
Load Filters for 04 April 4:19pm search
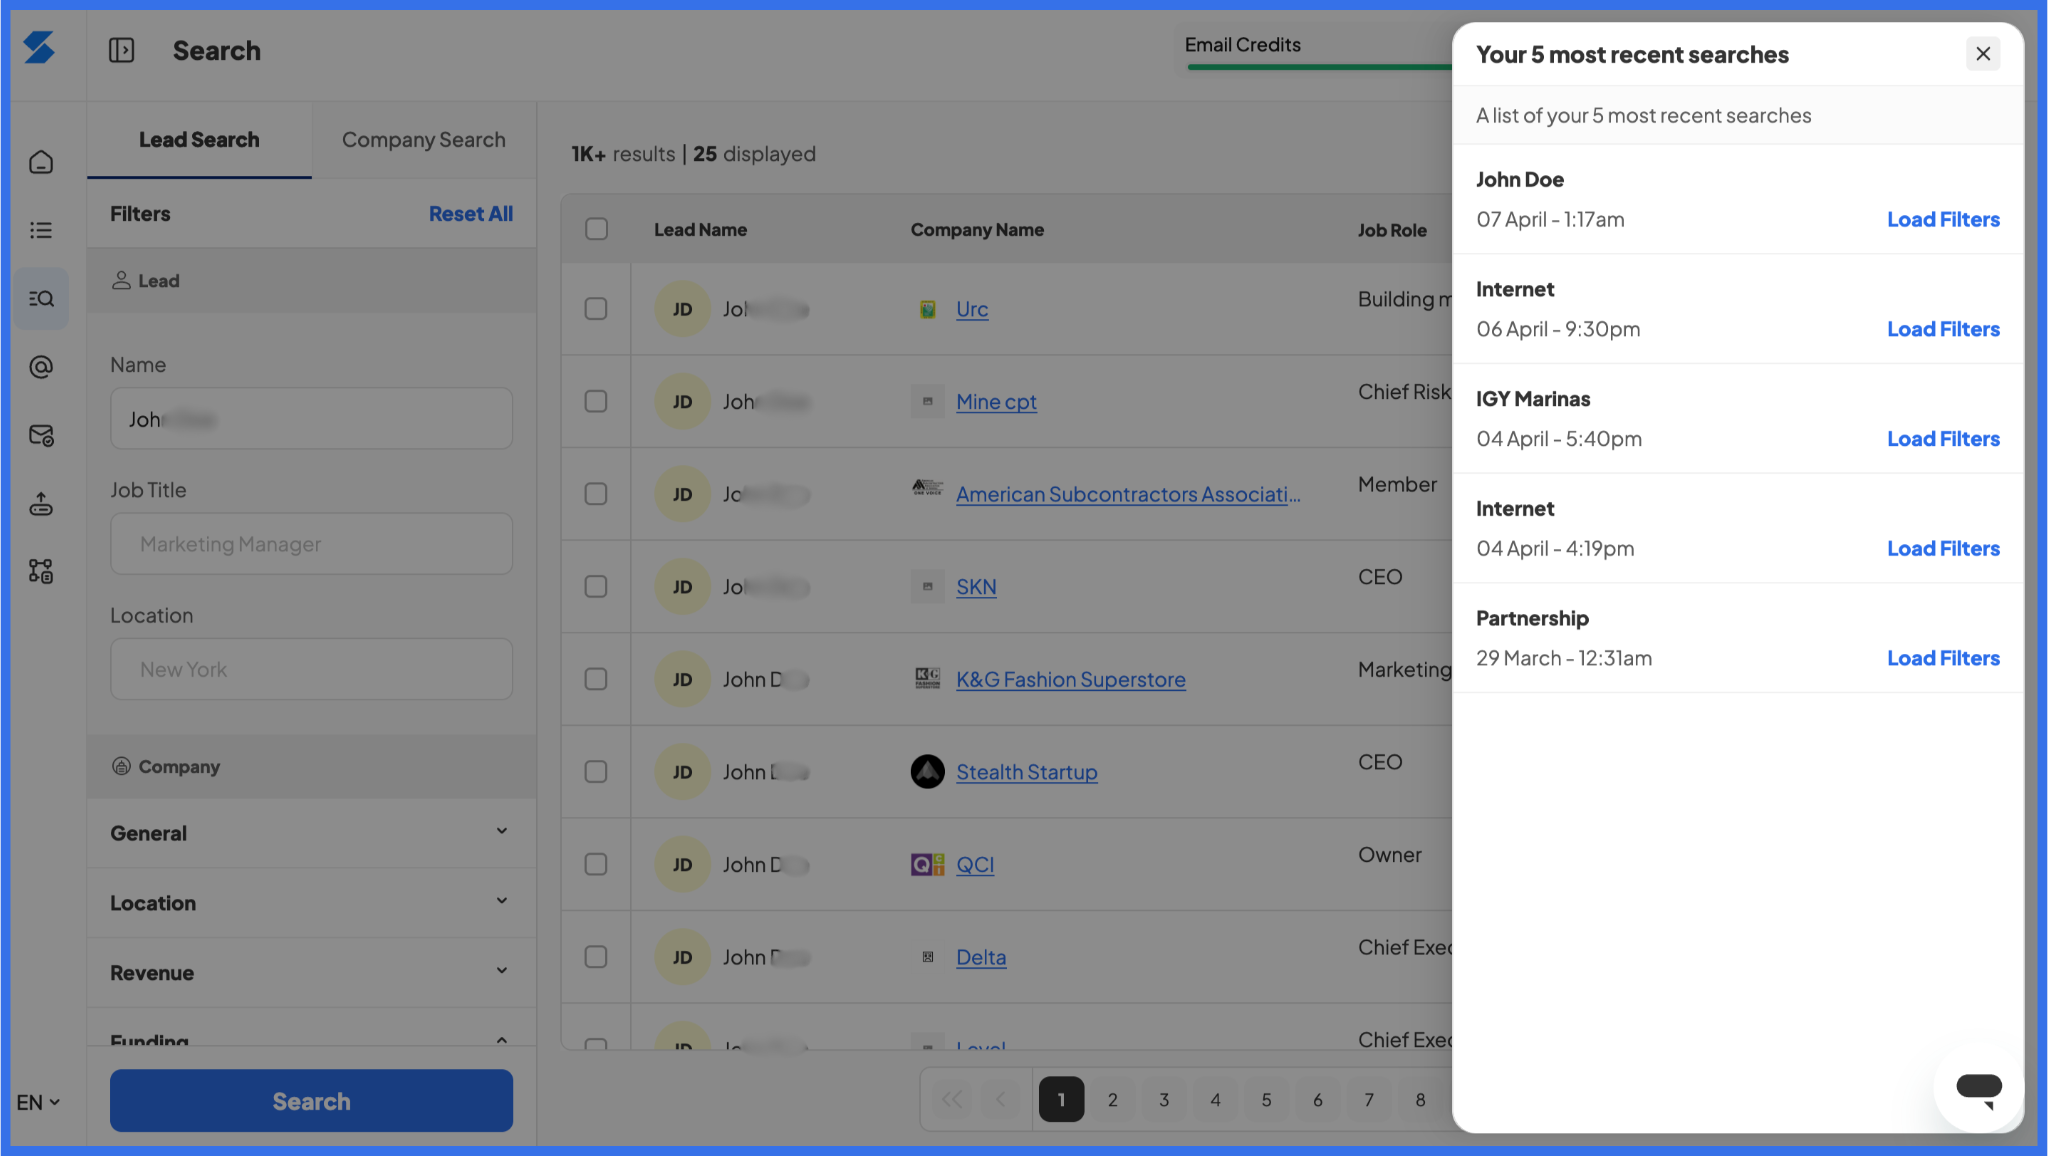1943,549
